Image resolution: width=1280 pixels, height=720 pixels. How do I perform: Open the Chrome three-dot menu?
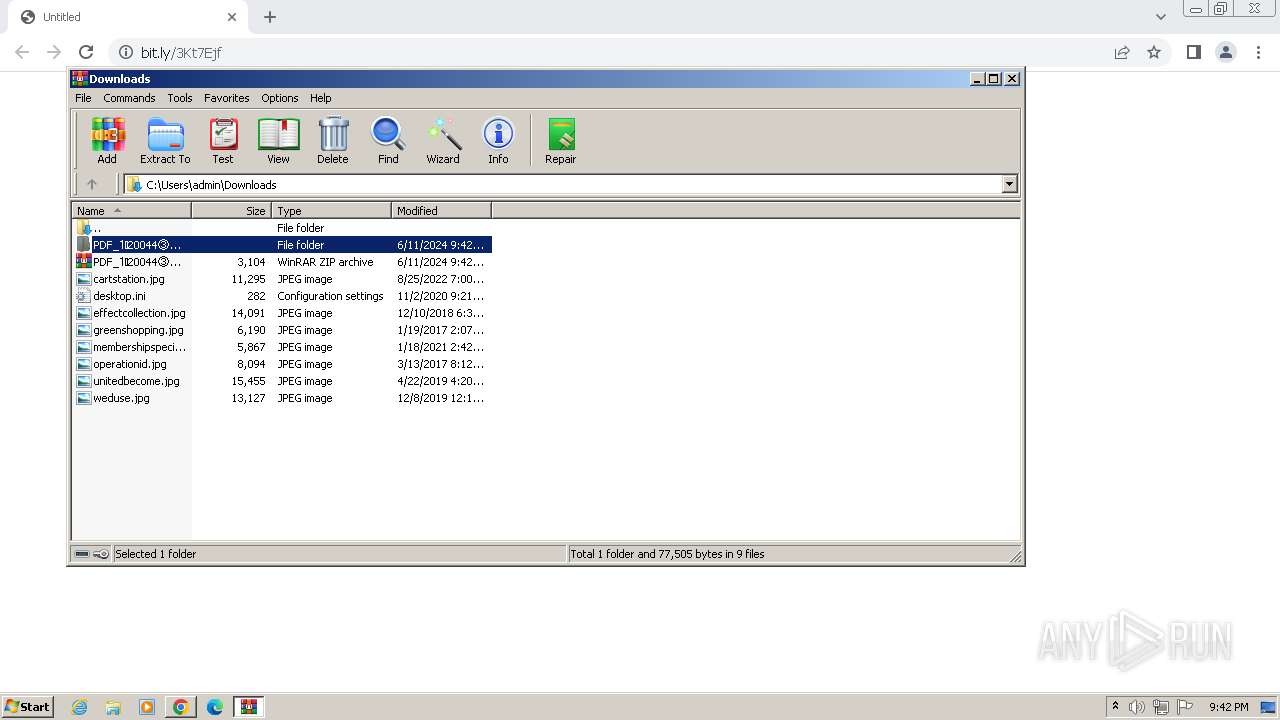coord(1259,52)
